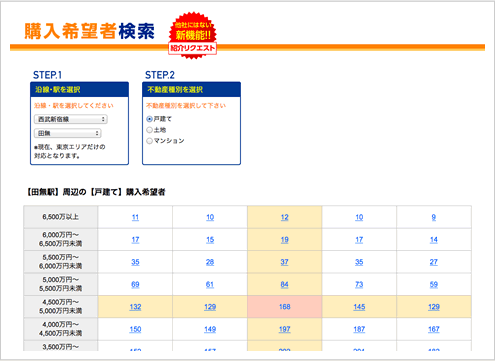The image size is (495, 361).
Task: Select the マンション radio button
Action: coord(149,141)
